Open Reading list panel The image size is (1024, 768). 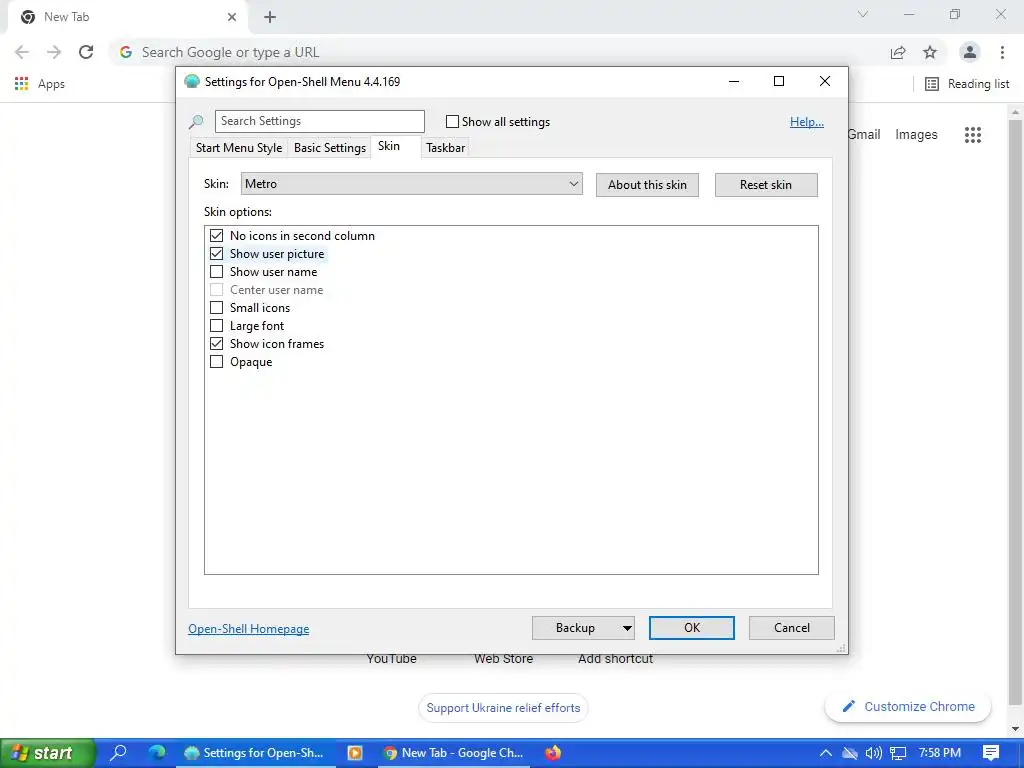pyautogui.click(x=967, y=84)
